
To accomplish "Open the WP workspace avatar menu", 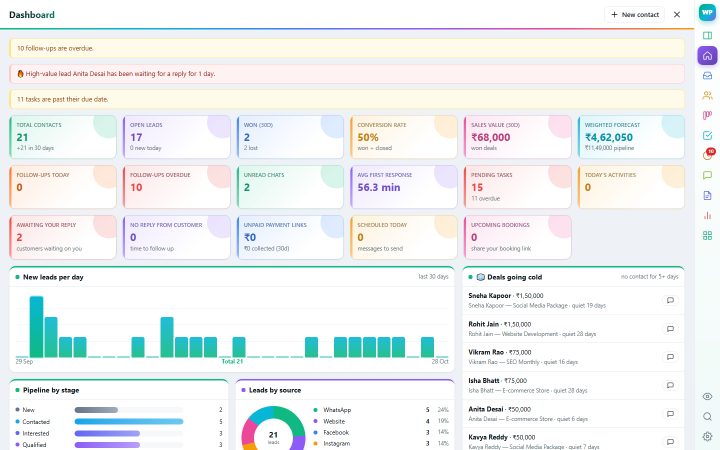I will [707, 13].
